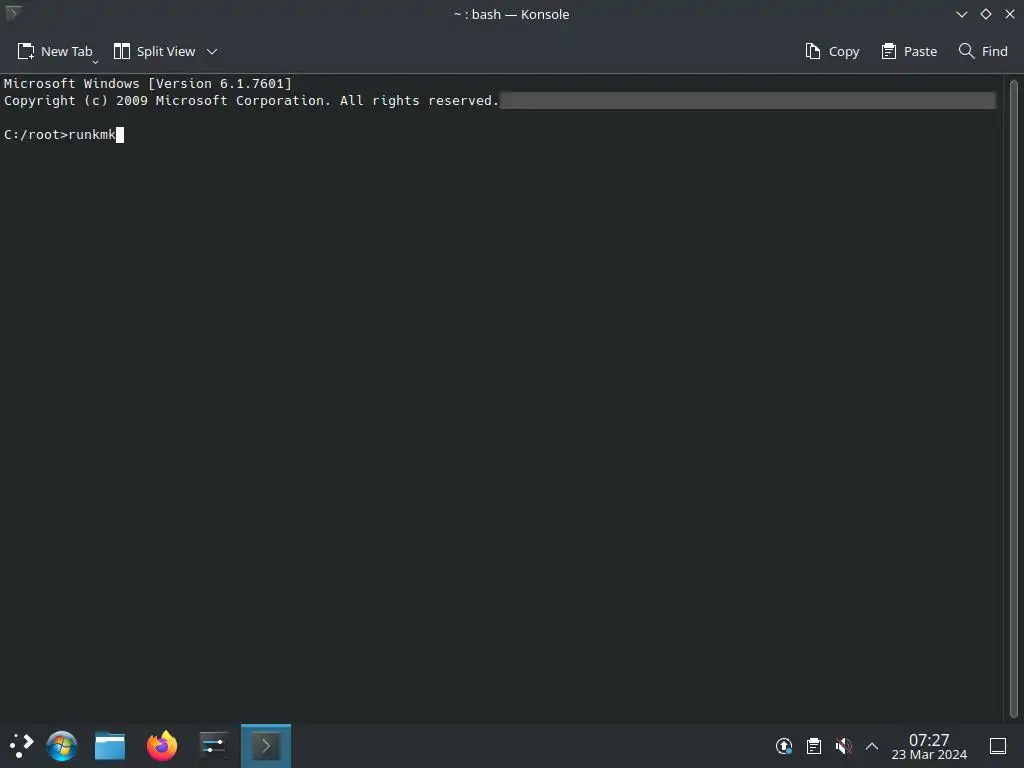This screenshot has width=1024, height=768.
Task: Launch Firefox from the taskbar
Action: pyautogui.click(x=162, y=746)
